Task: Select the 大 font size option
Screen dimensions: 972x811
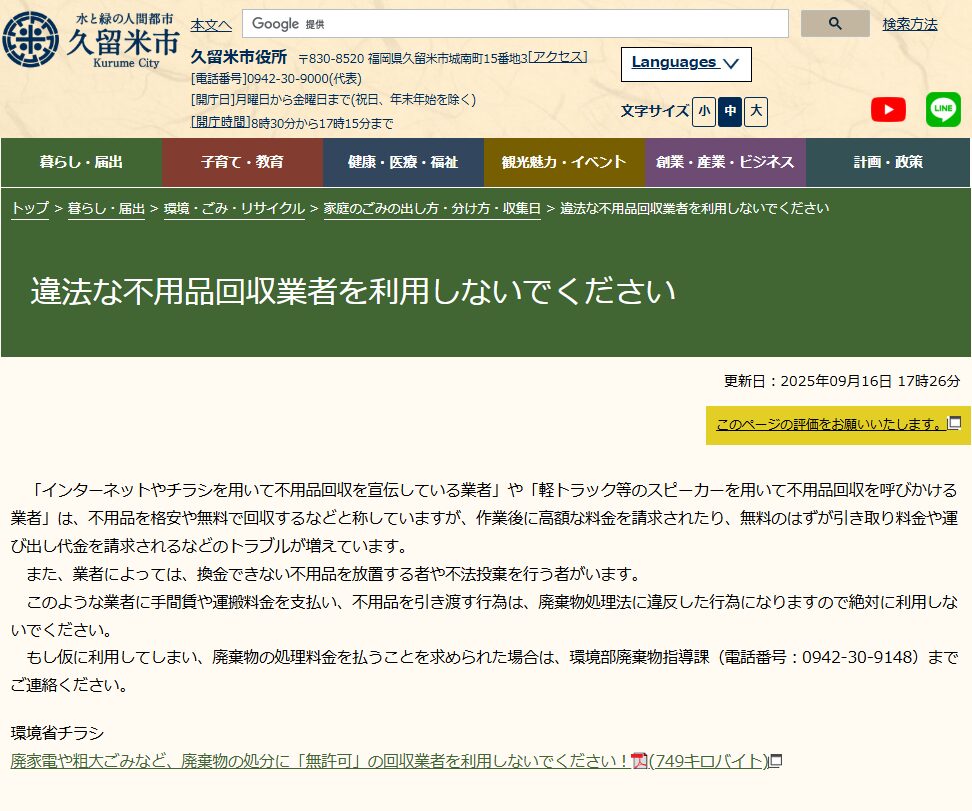Action: pyautogui.click(x=756, y=113)
